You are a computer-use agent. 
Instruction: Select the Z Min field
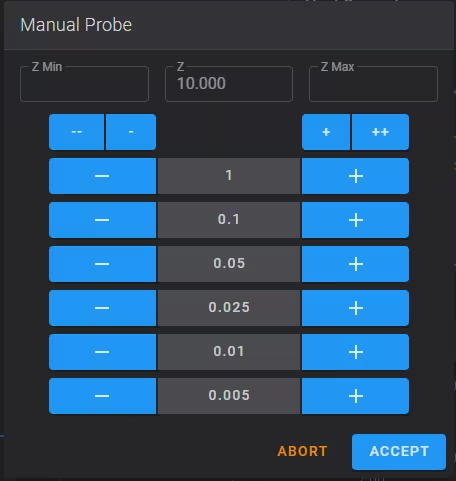pos(84,84)
